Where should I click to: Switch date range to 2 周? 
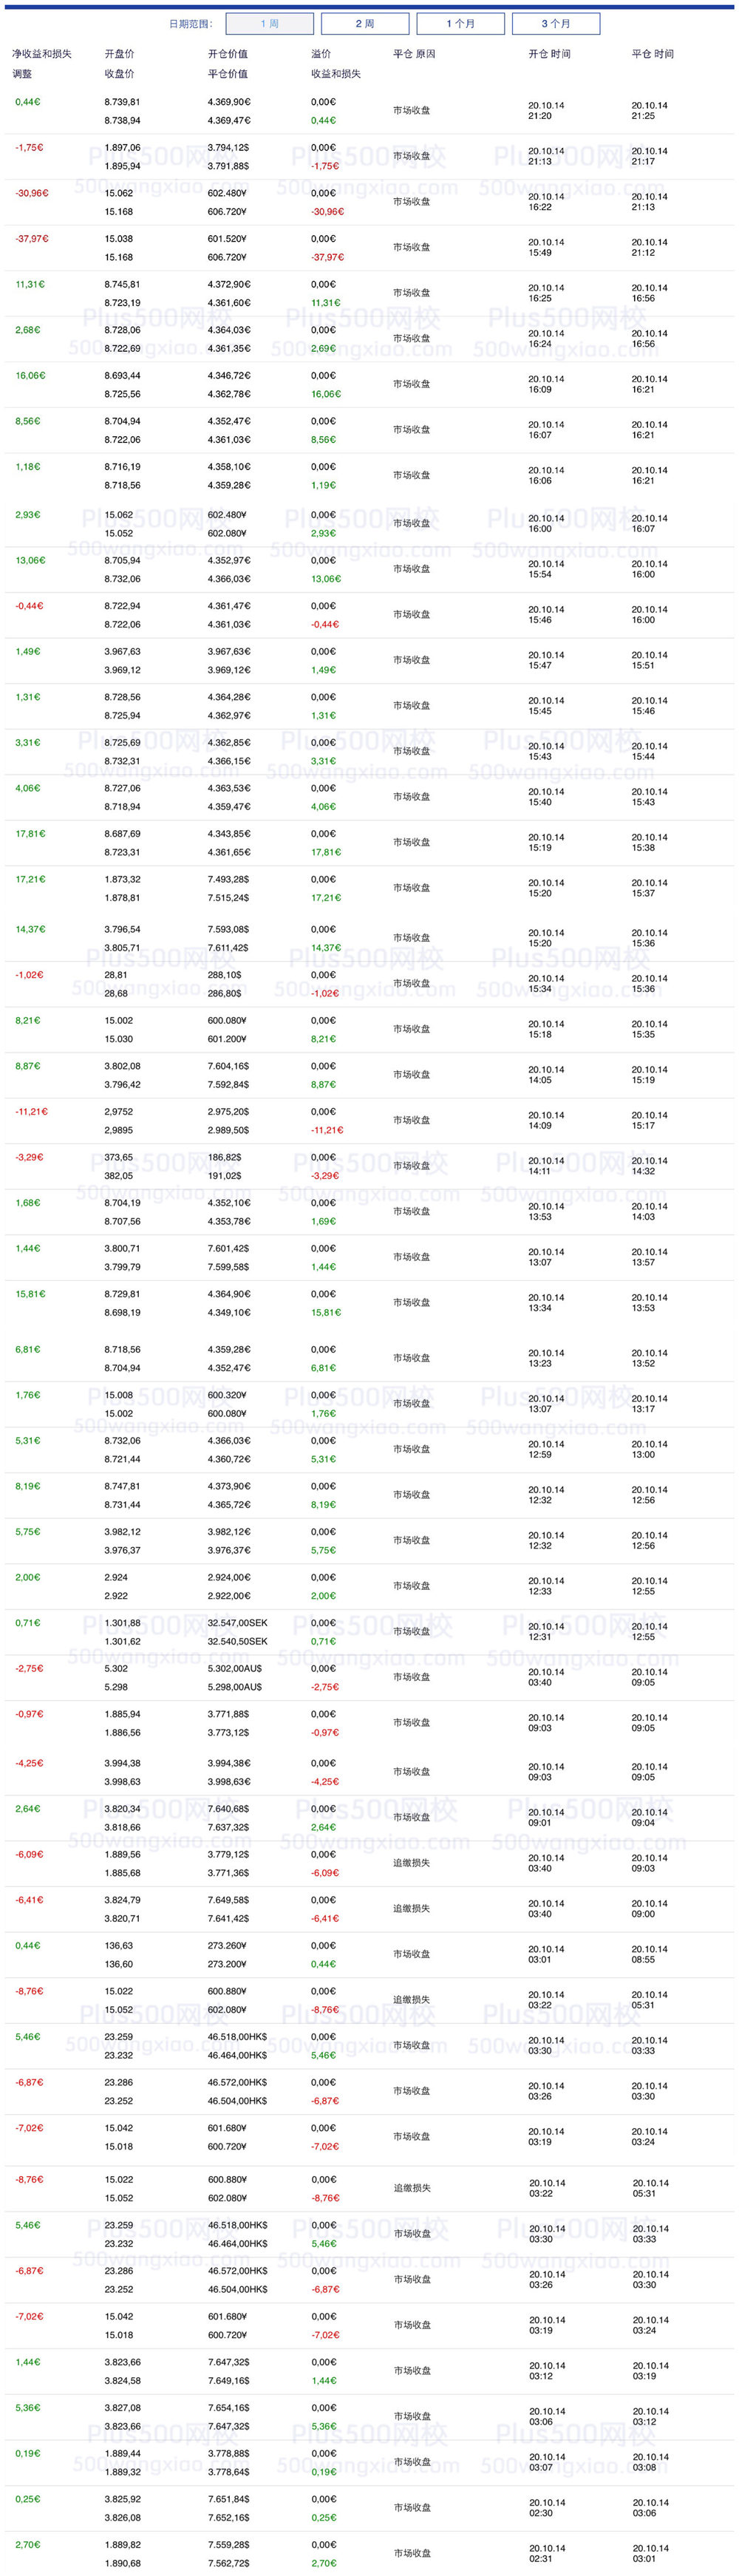click(365, 23)
